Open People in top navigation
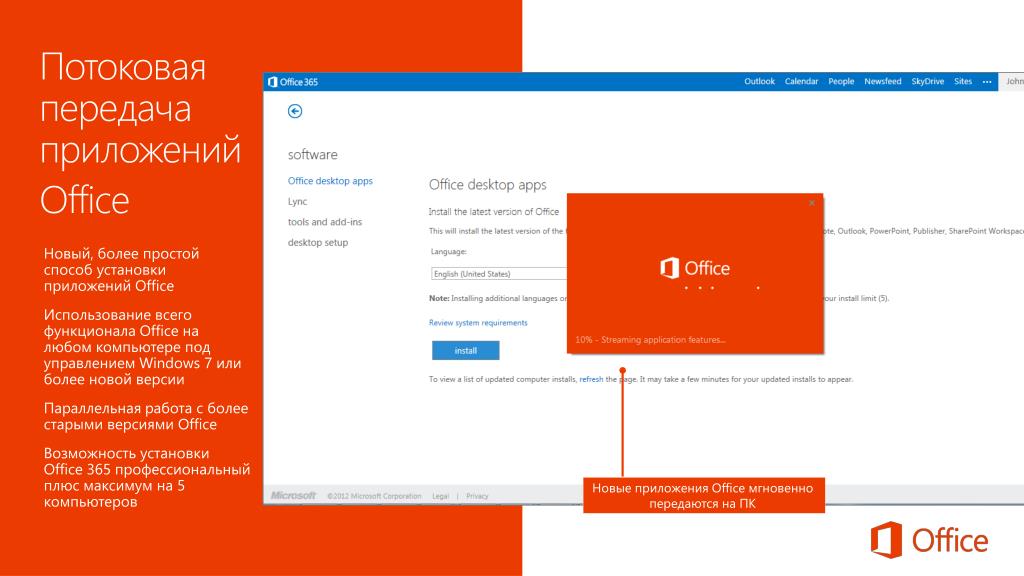Screen dimensions: 1024x576 841,82
